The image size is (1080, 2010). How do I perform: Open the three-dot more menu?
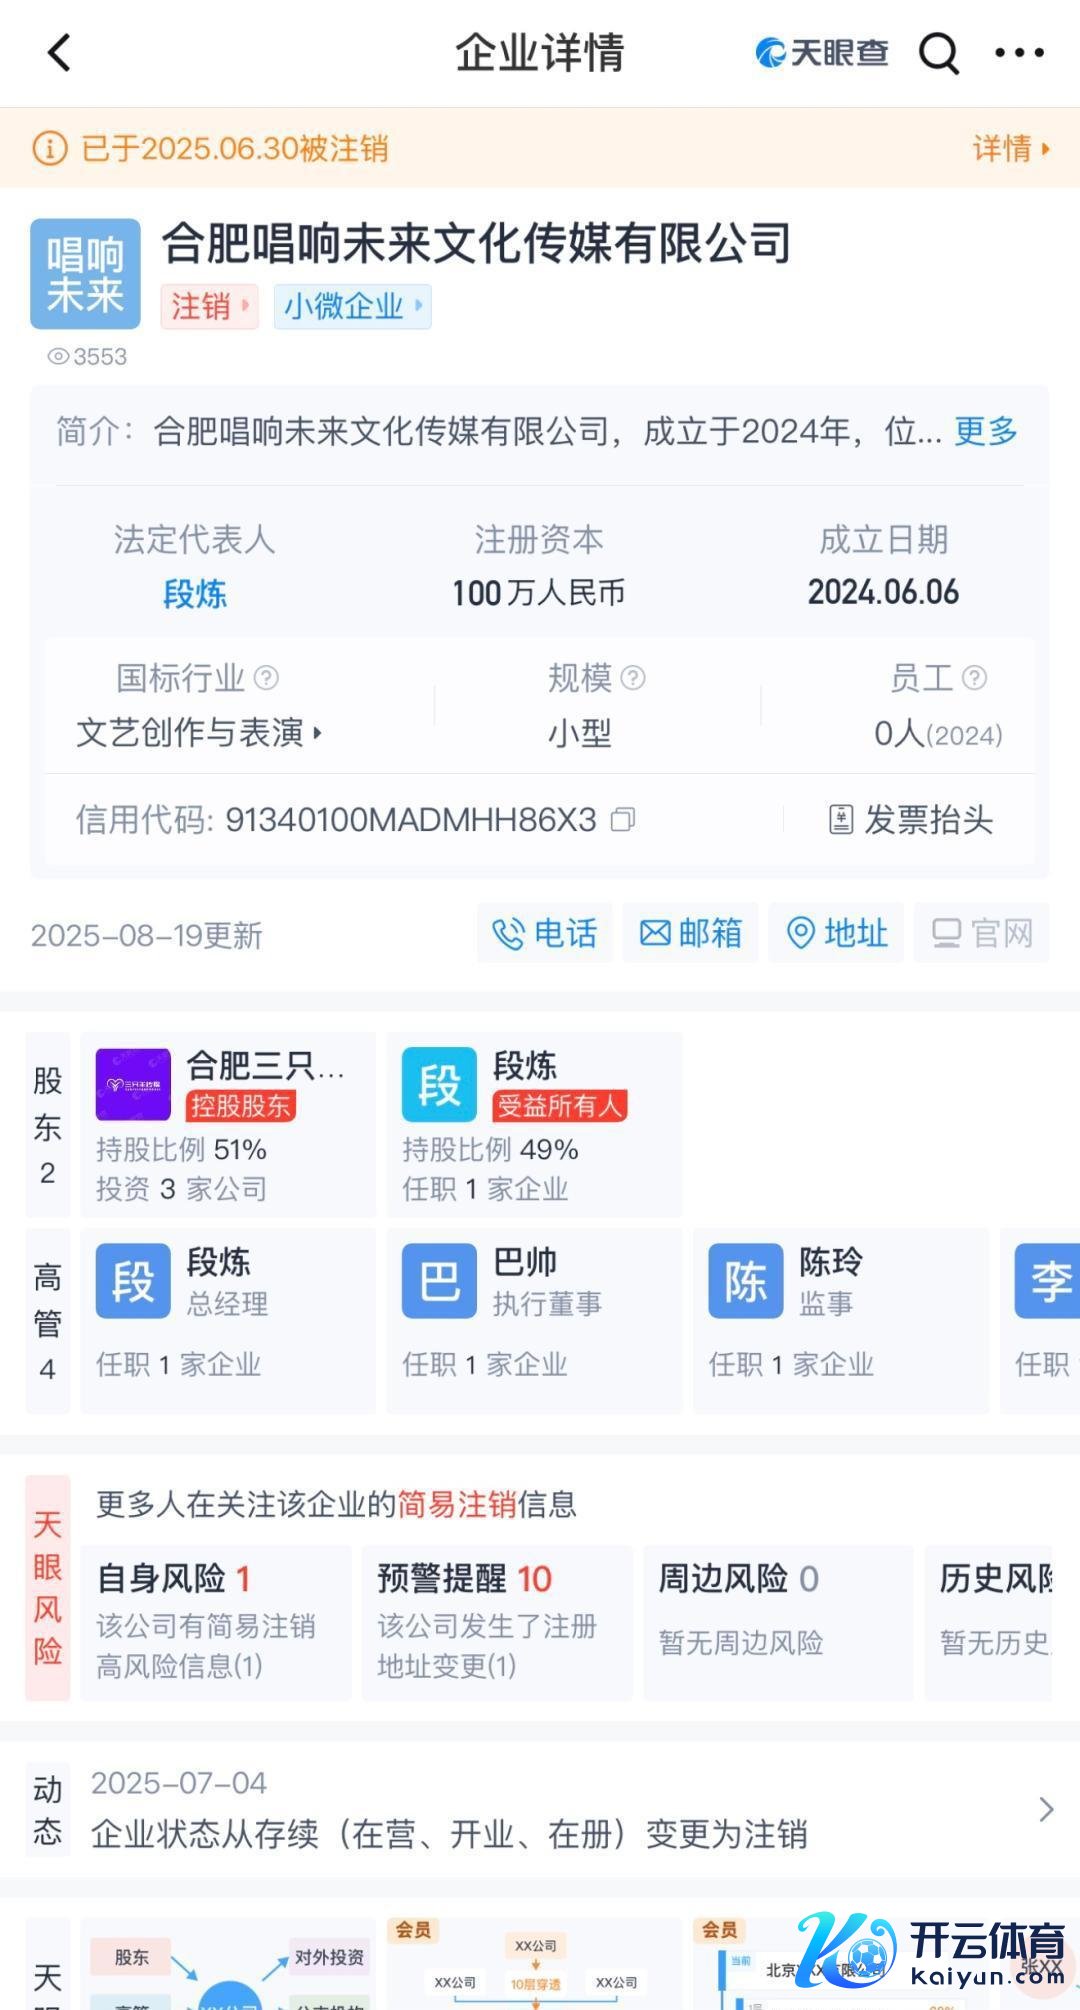pyautogui.click(x=1019, y=53)
